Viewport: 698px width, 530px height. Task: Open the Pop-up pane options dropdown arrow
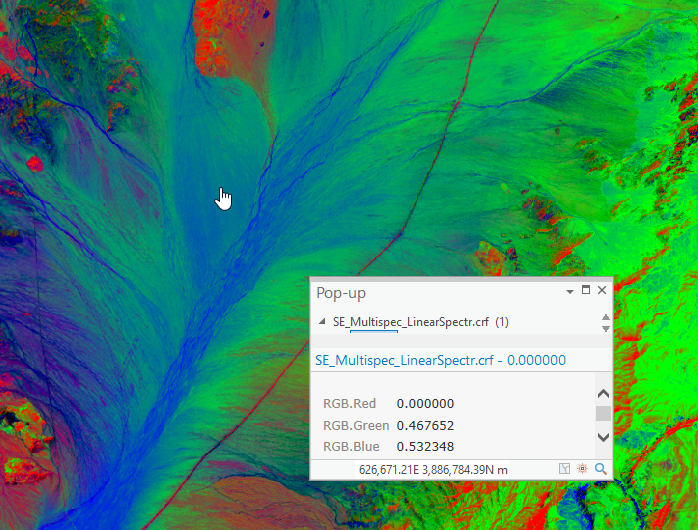[x=570, y=292]
